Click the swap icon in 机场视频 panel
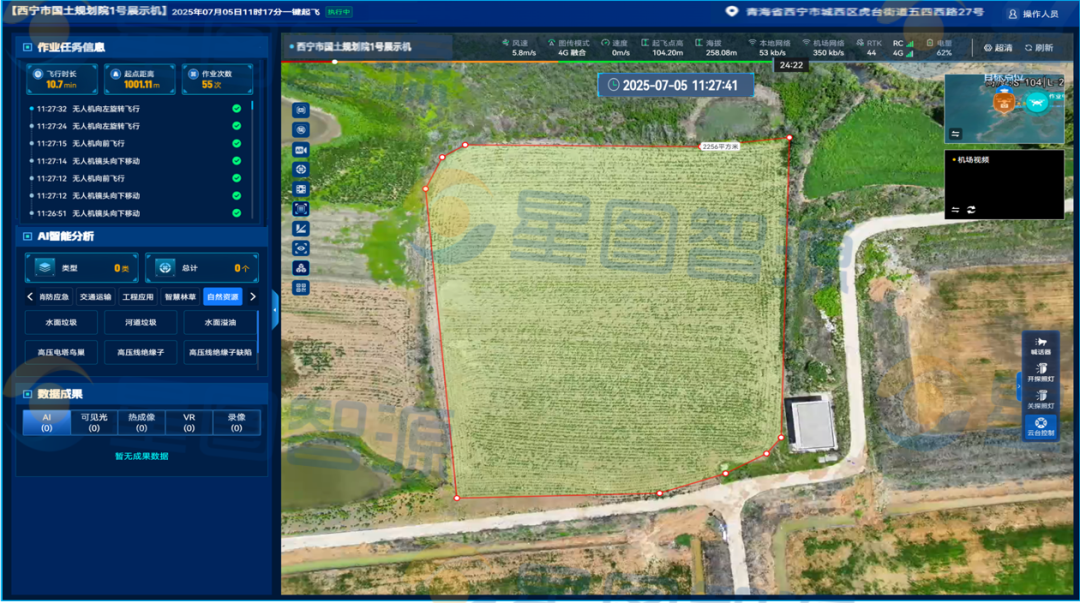This screenshot has width=1080, height=603. pos(955,209)
